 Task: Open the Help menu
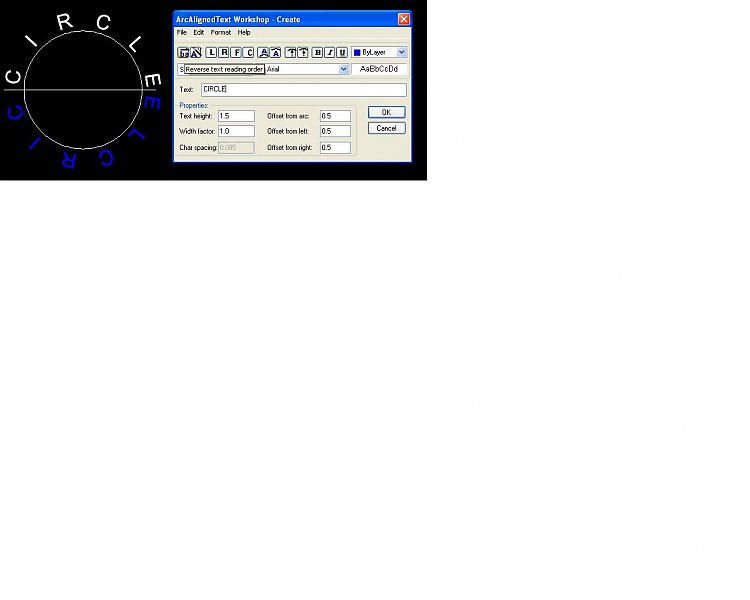pyautogui.click(x=244, y=33)
